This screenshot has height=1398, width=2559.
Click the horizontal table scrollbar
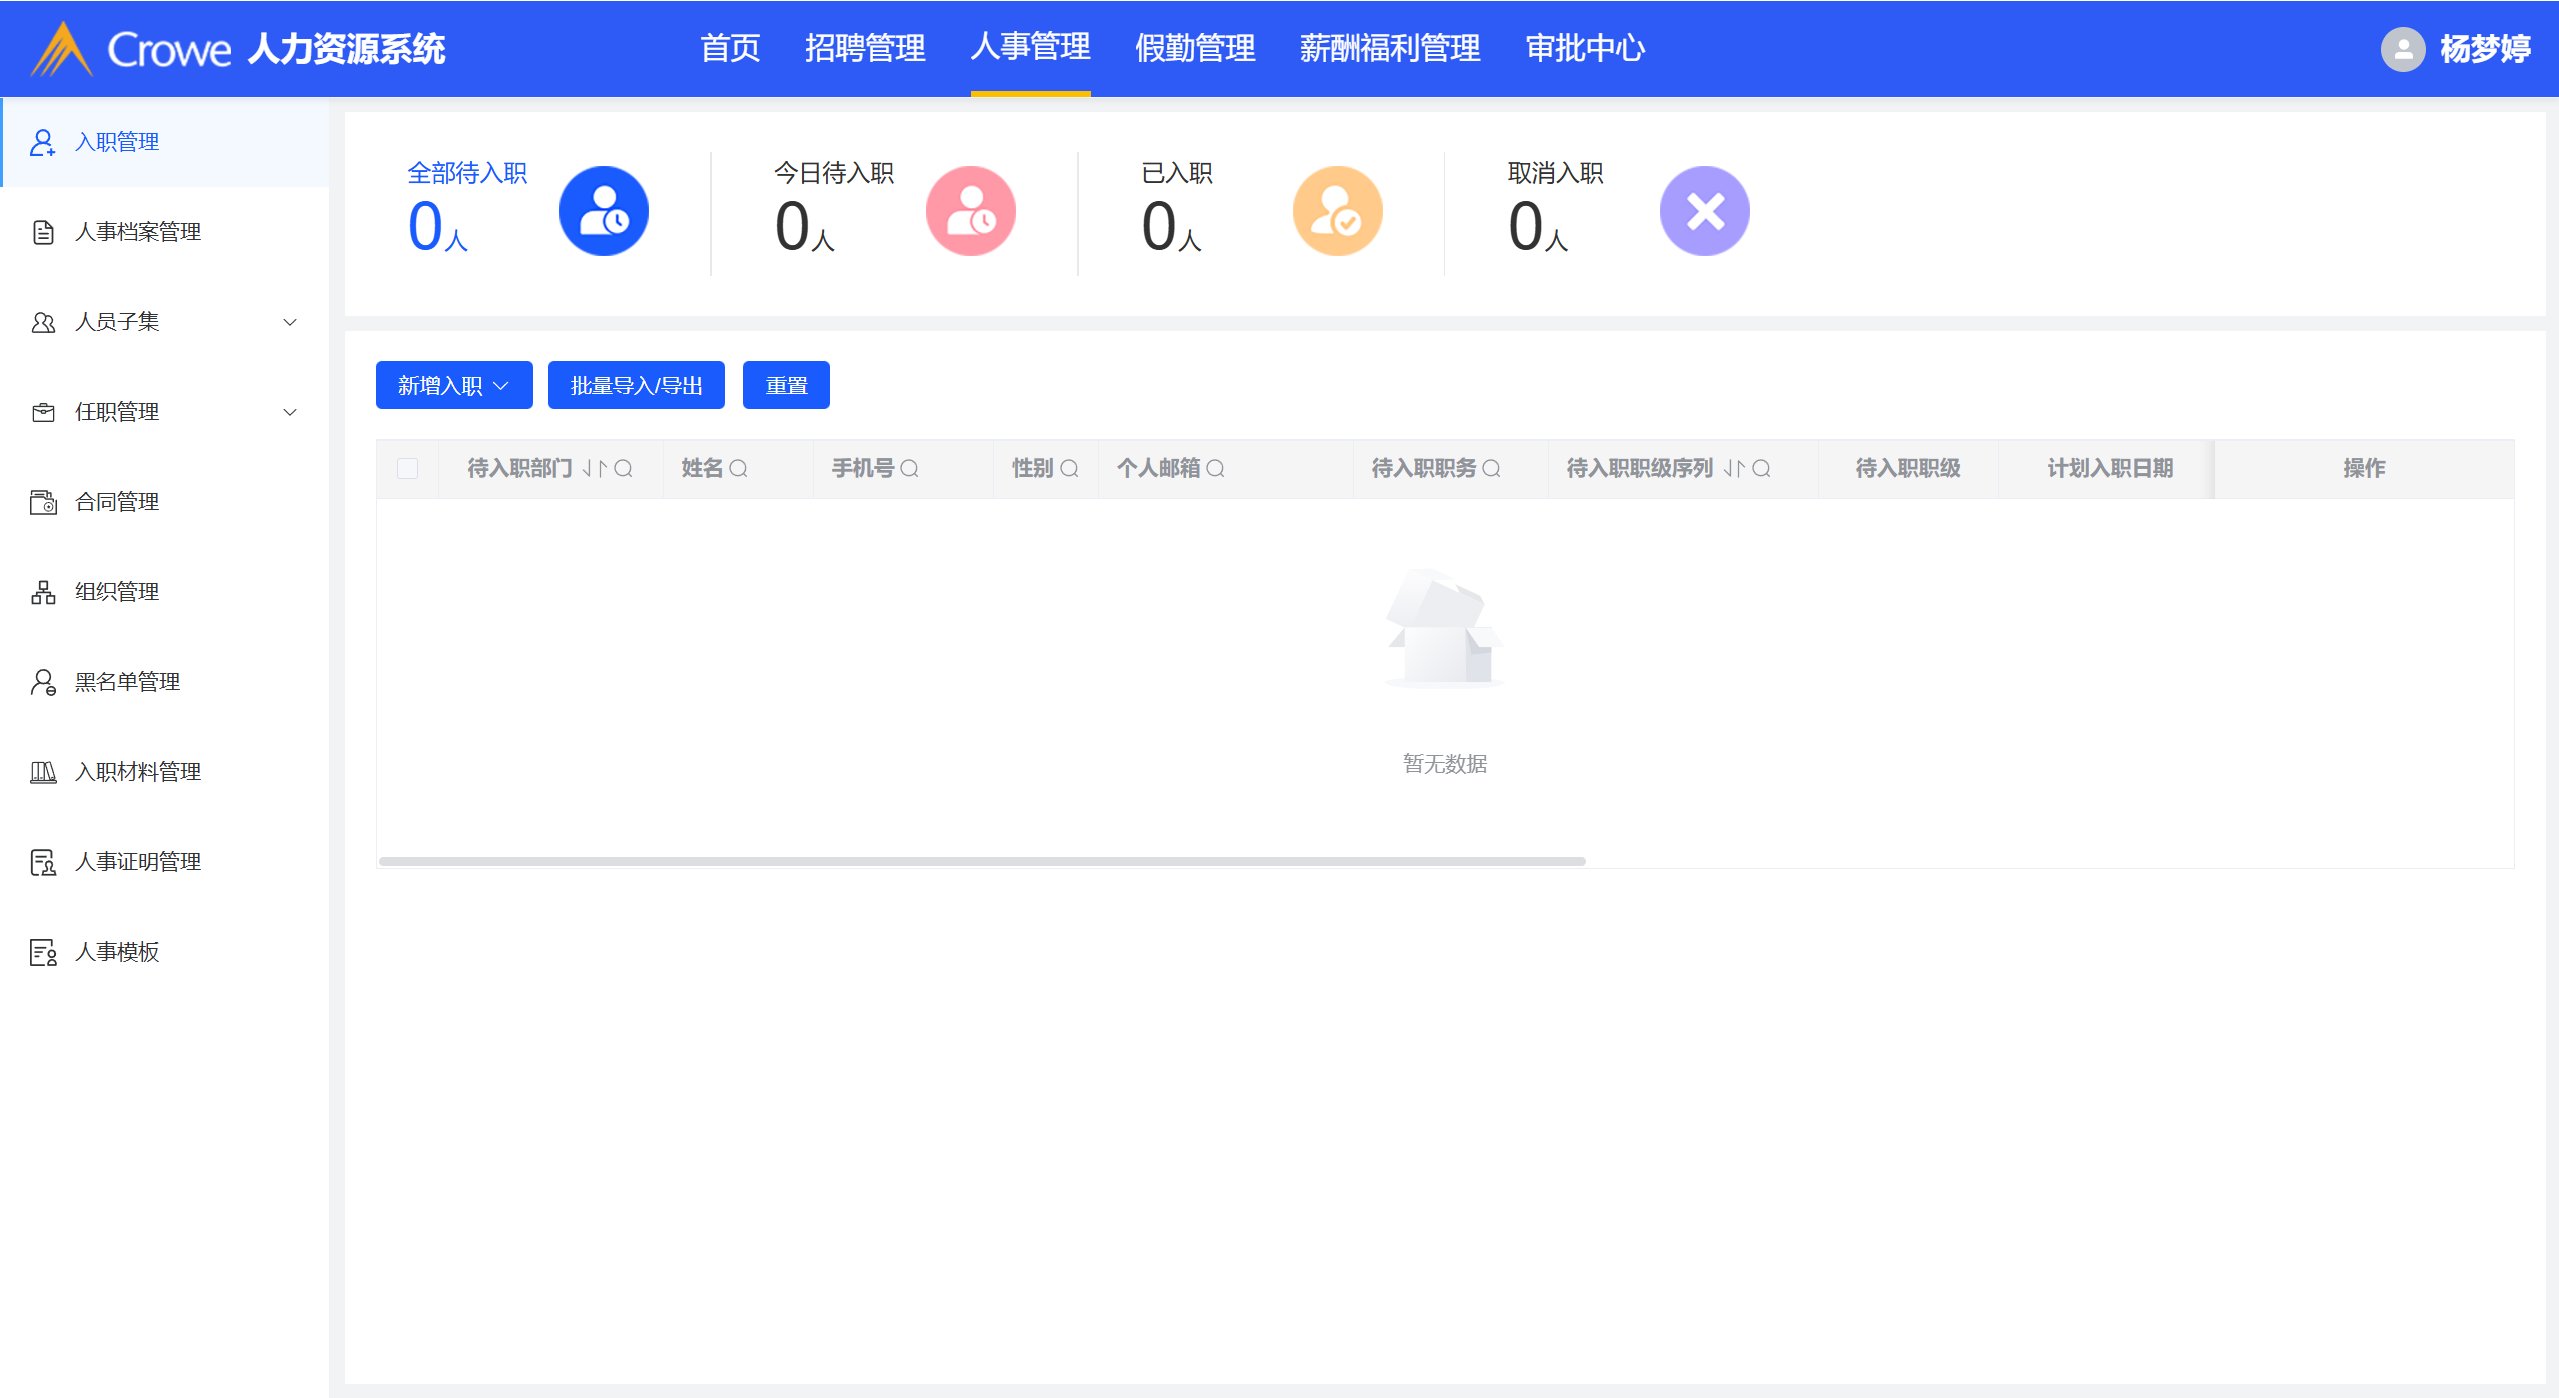pos(982,861)
